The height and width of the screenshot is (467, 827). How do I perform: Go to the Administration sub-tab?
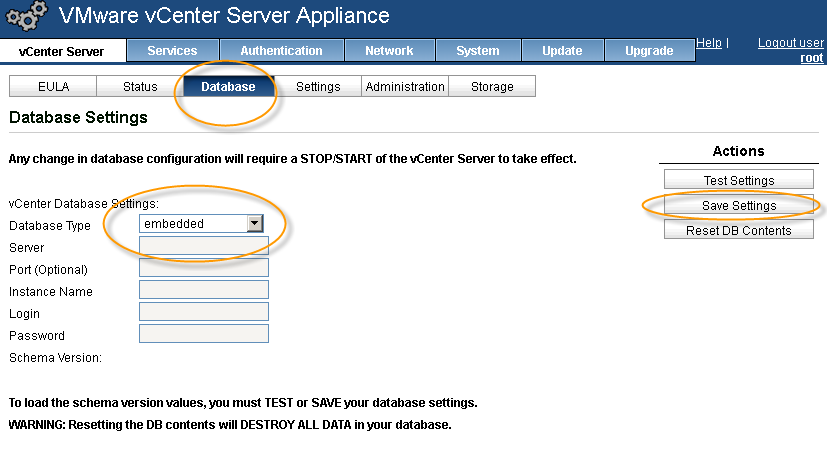(405, 87)
